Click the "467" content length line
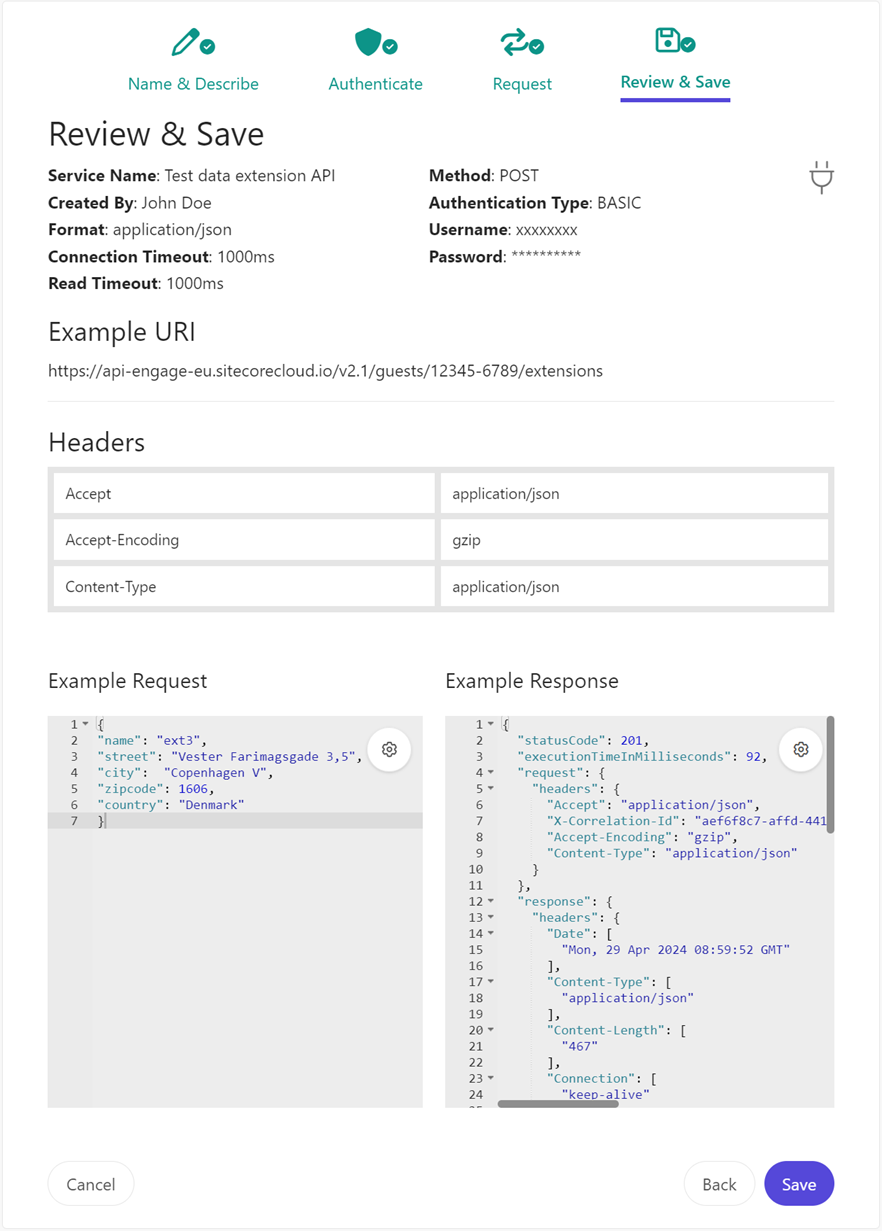The width and height of the screenshot is (882, 1231). pyautogui.click(x=580, y=1046)
